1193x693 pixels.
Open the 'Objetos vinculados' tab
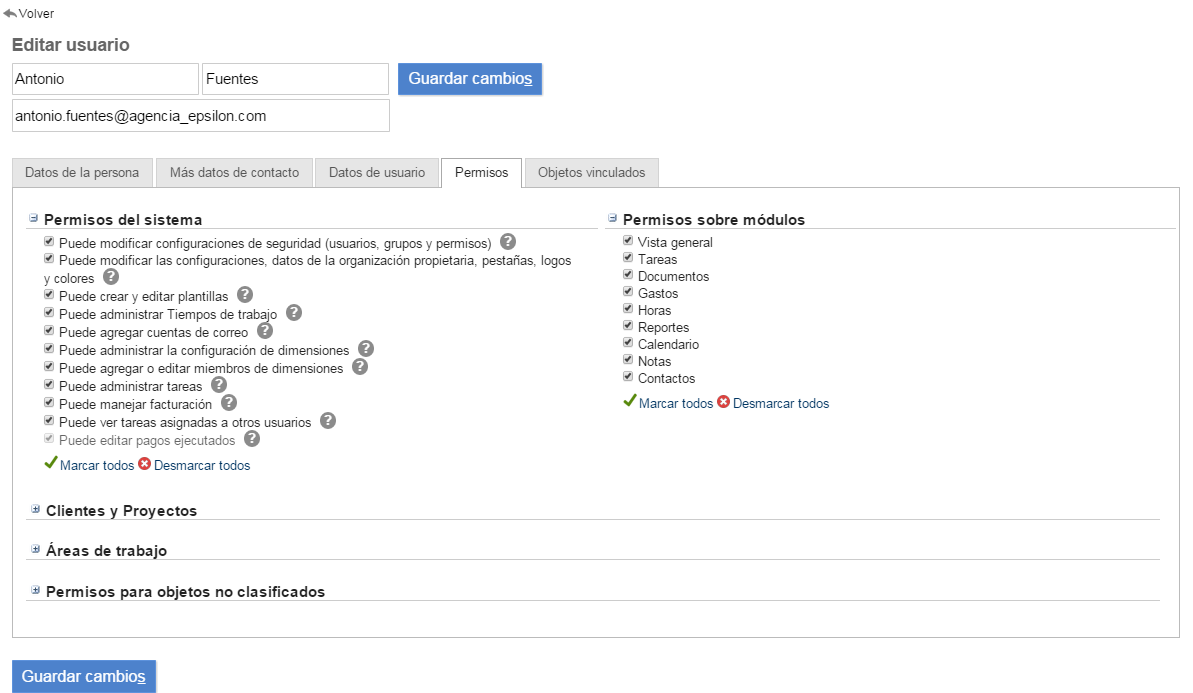point(591,172)
